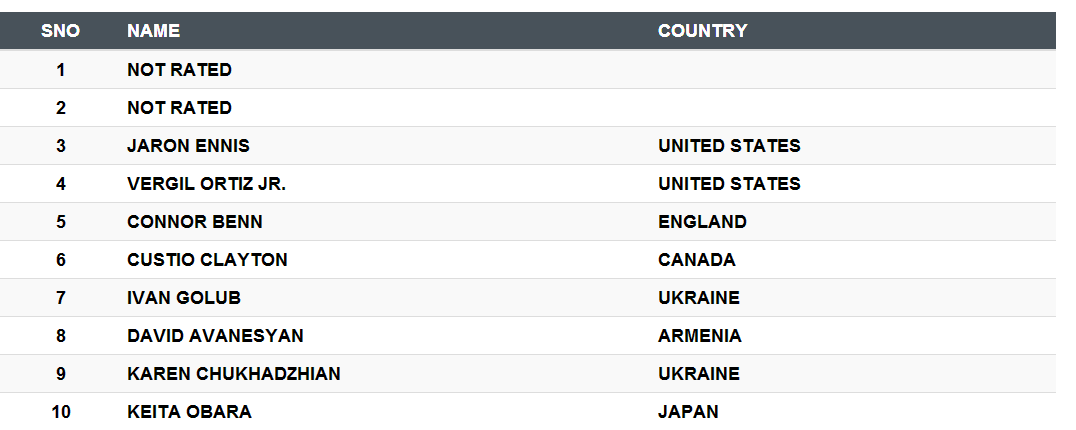Click the ENGLAND country cell

(703, 222)
